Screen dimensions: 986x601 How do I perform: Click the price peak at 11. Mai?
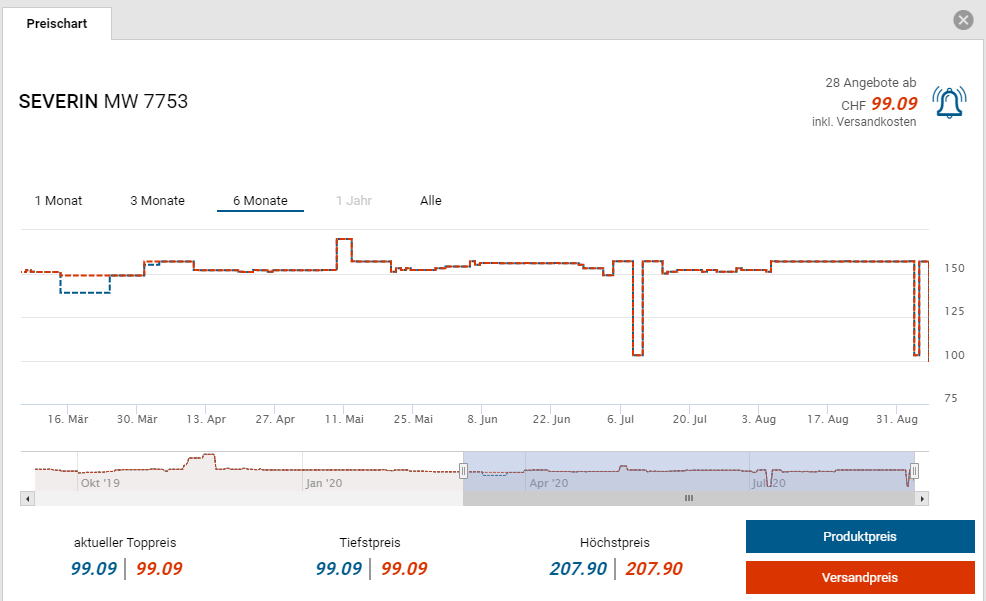pyautogui.click(x=343, y=239)
